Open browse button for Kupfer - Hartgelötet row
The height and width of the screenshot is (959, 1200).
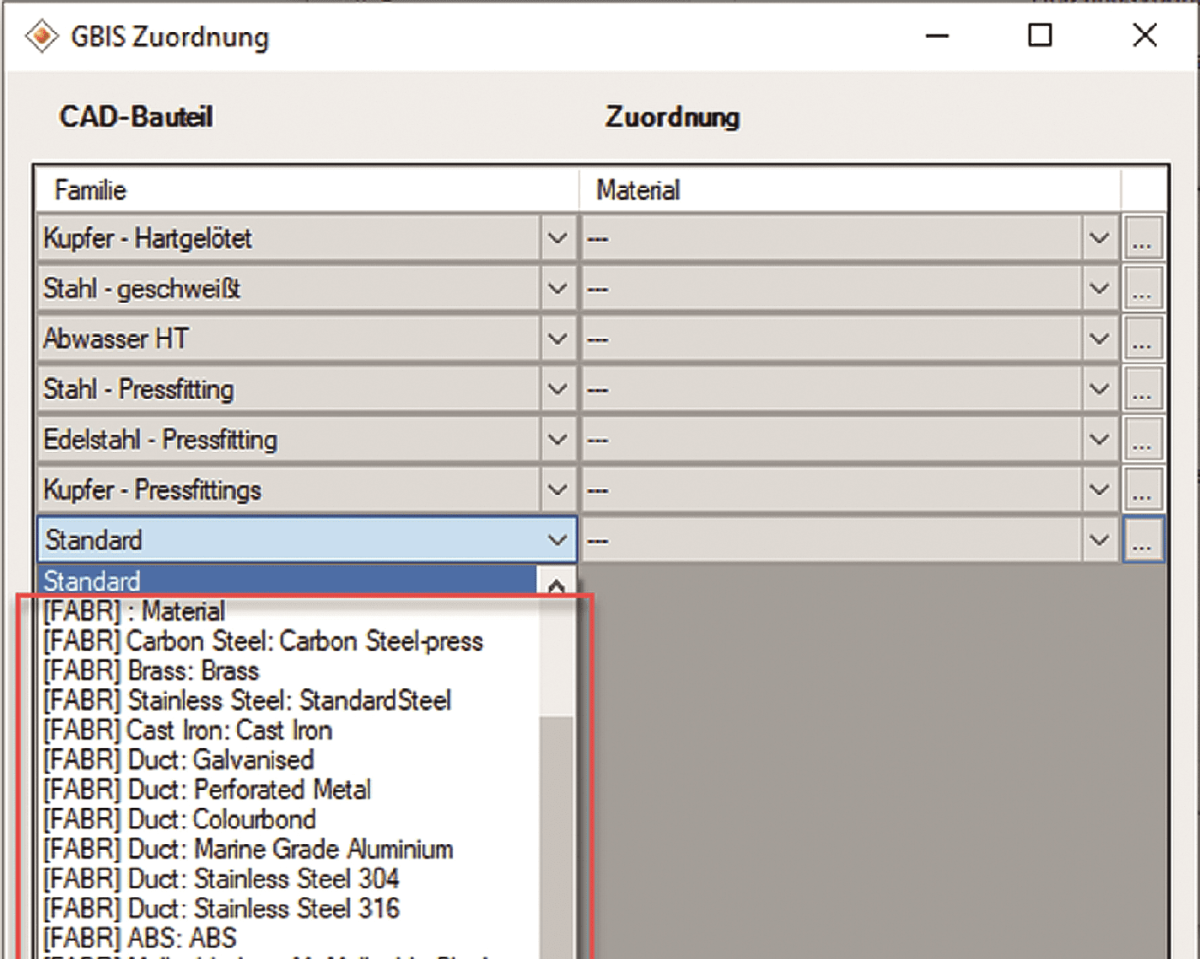click(x=1143, y=240)
